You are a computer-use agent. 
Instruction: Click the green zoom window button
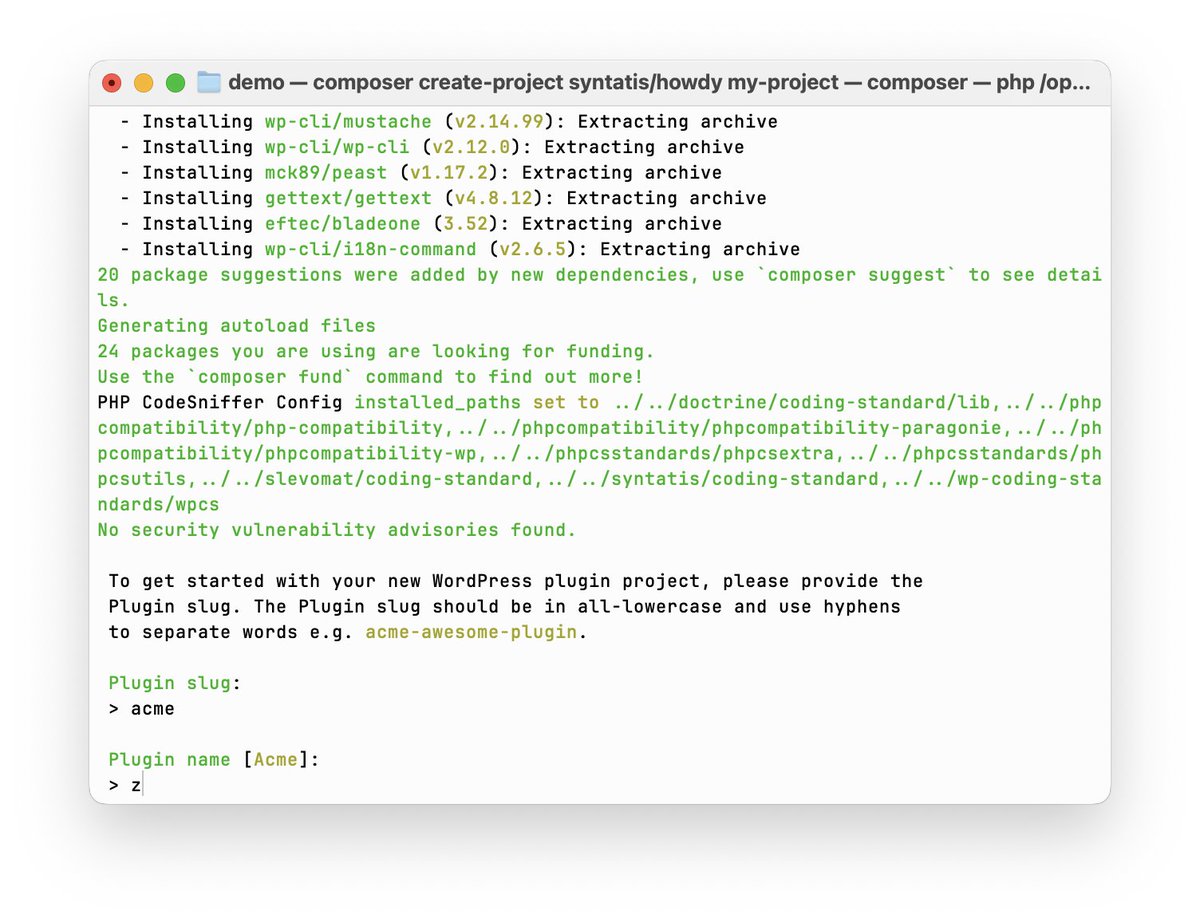[175, 83]
